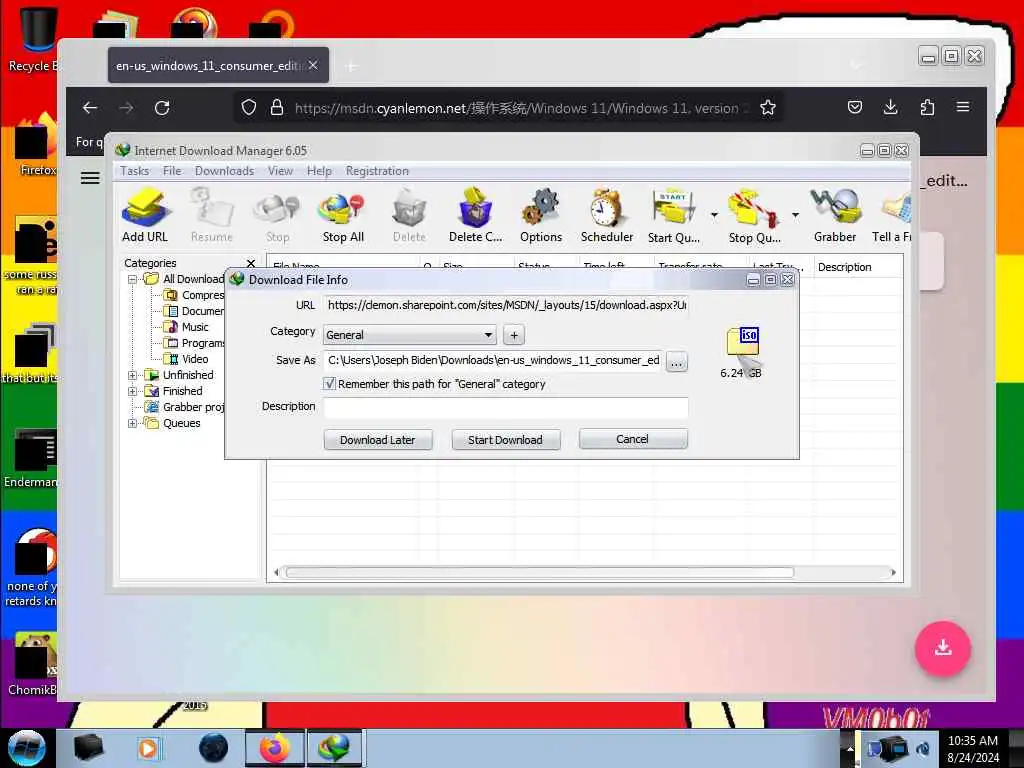
Task: Click the Description input field
Action: (x=506, y=407)
